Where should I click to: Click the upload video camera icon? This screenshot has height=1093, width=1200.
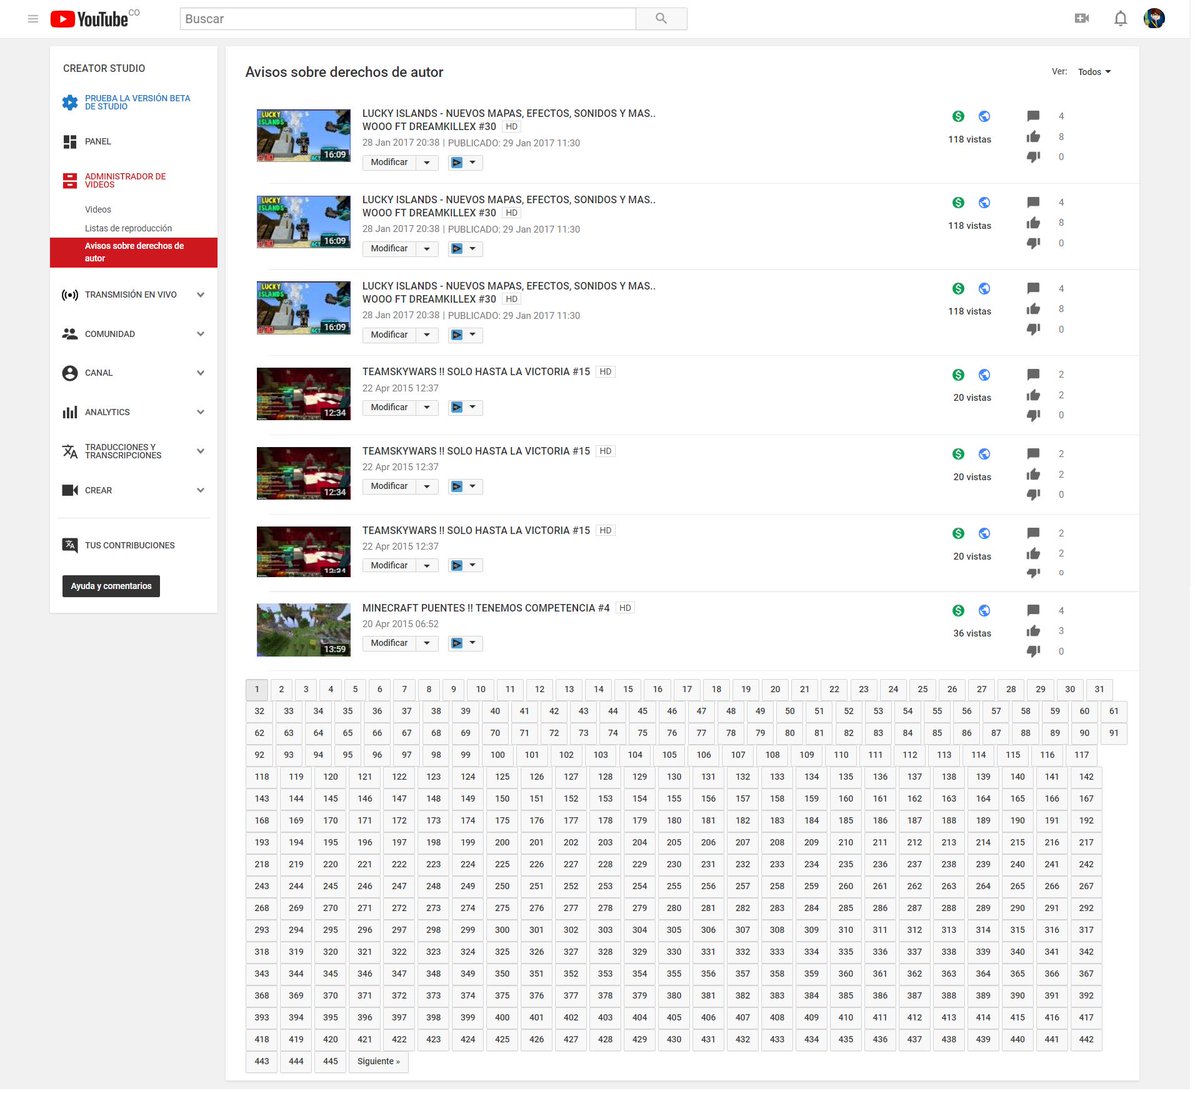[1081, 18]
